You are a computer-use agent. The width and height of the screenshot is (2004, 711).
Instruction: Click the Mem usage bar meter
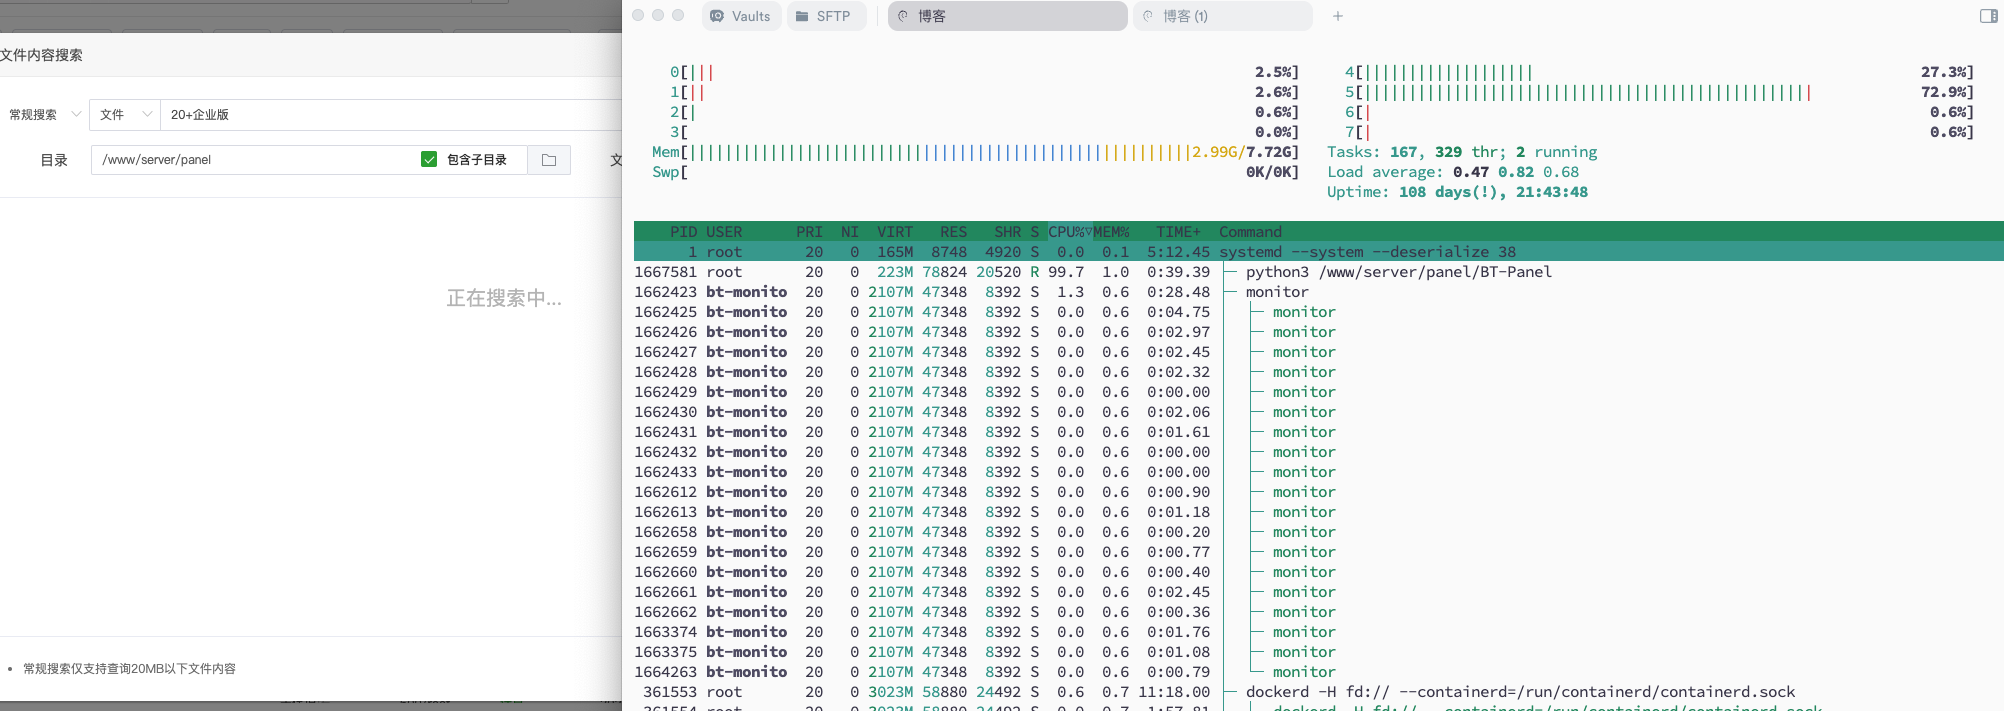[975, 152]
